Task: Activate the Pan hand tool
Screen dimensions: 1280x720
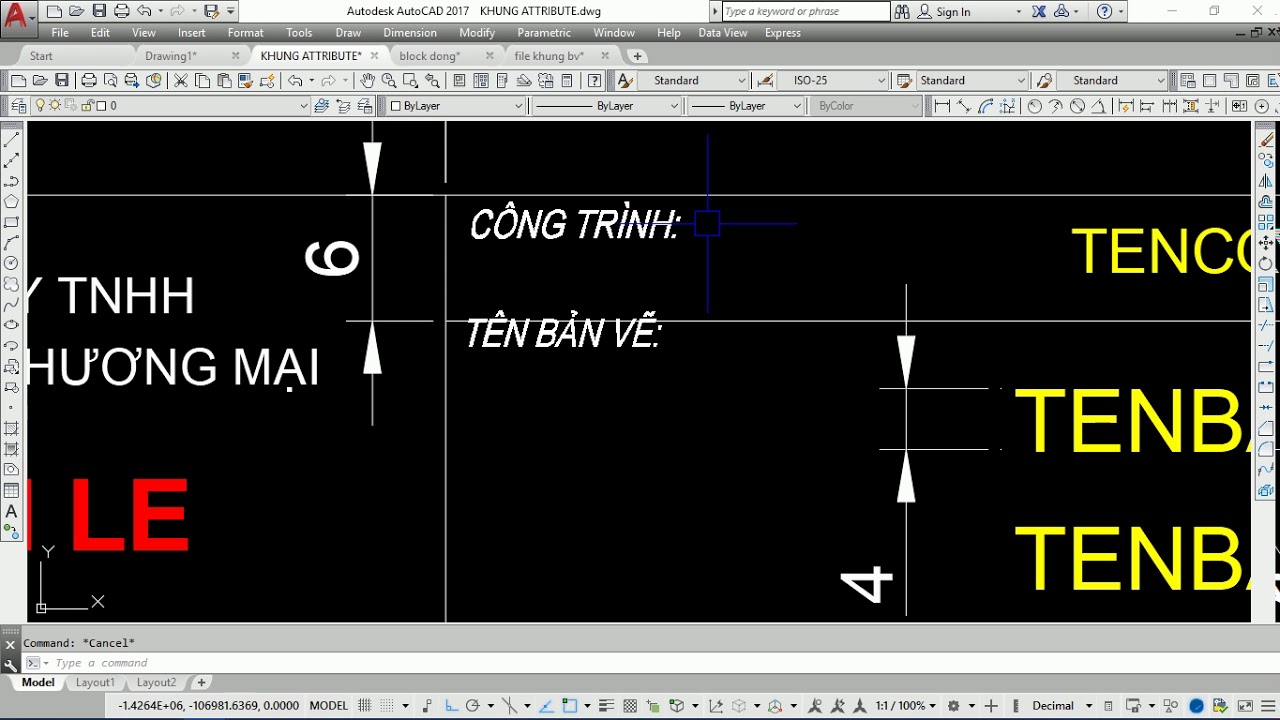Action: coord(367,80)
